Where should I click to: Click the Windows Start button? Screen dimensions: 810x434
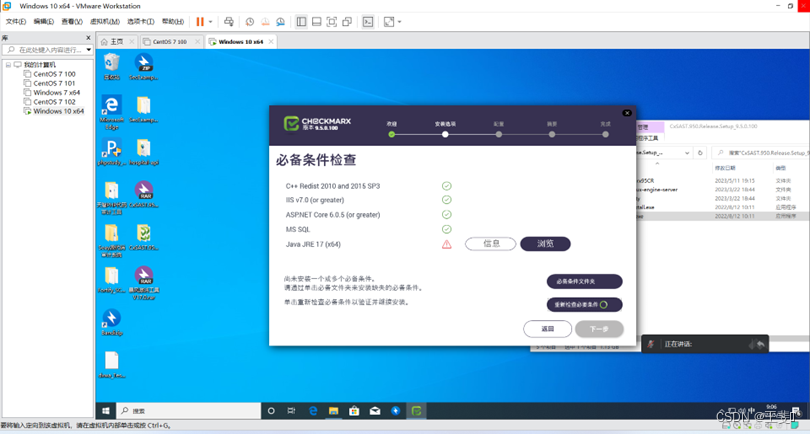click(x=105, y=411)
